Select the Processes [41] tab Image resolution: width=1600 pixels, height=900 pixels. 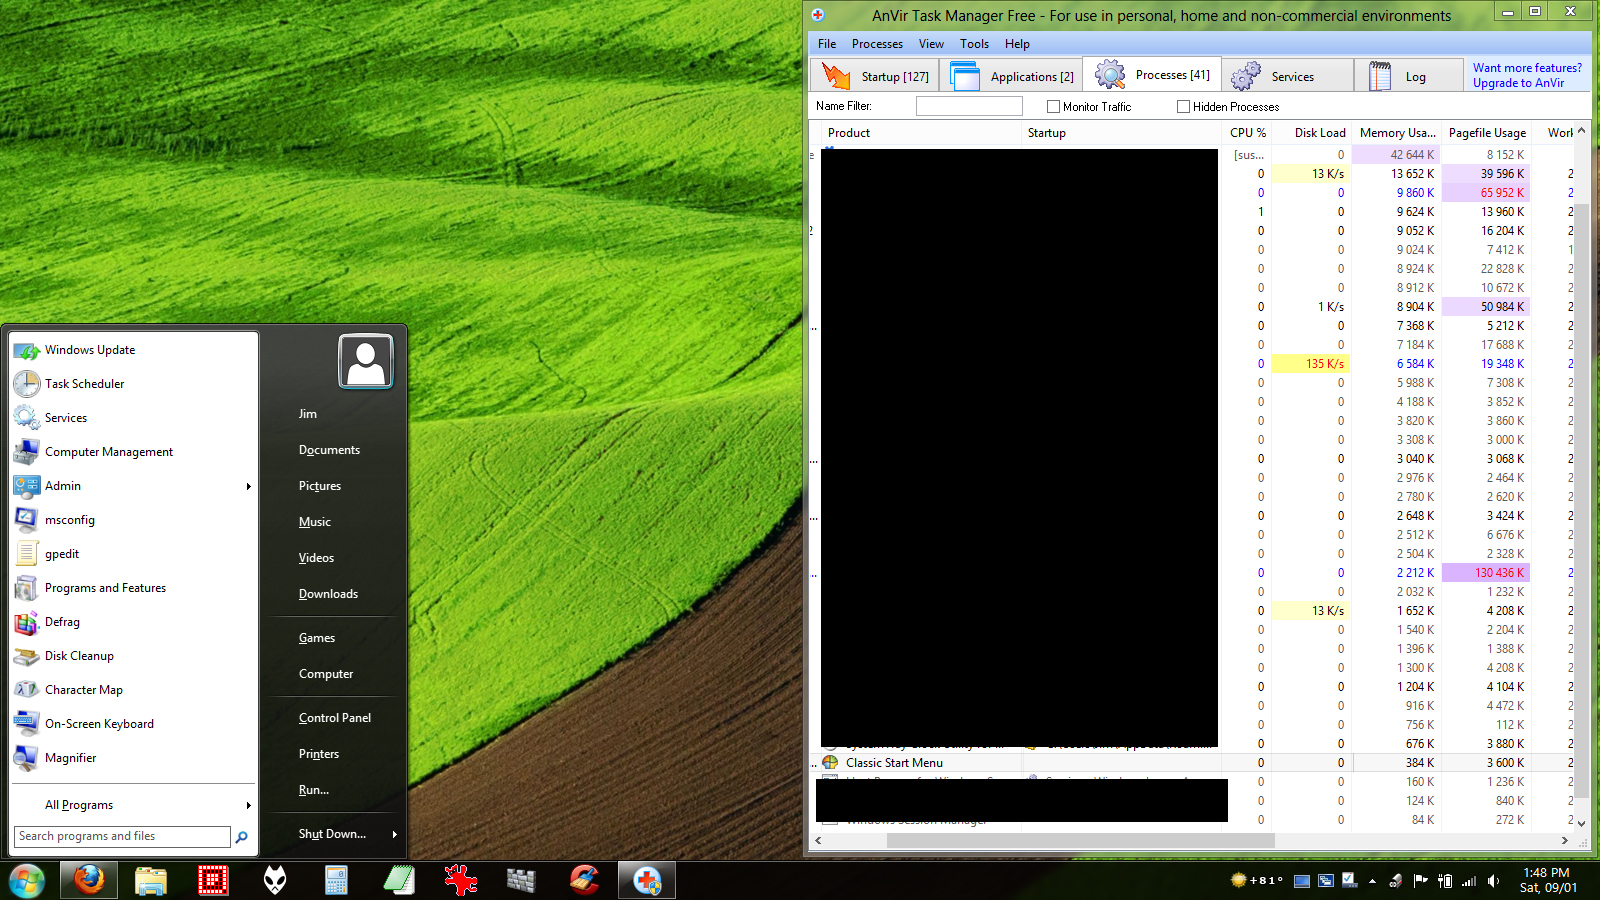pyautogui.click(x=1152, y=74)
